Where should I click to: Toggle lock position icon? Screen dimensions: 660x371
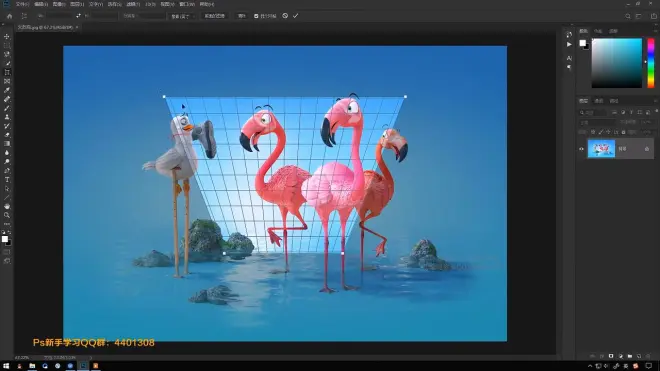click(608, 132)
